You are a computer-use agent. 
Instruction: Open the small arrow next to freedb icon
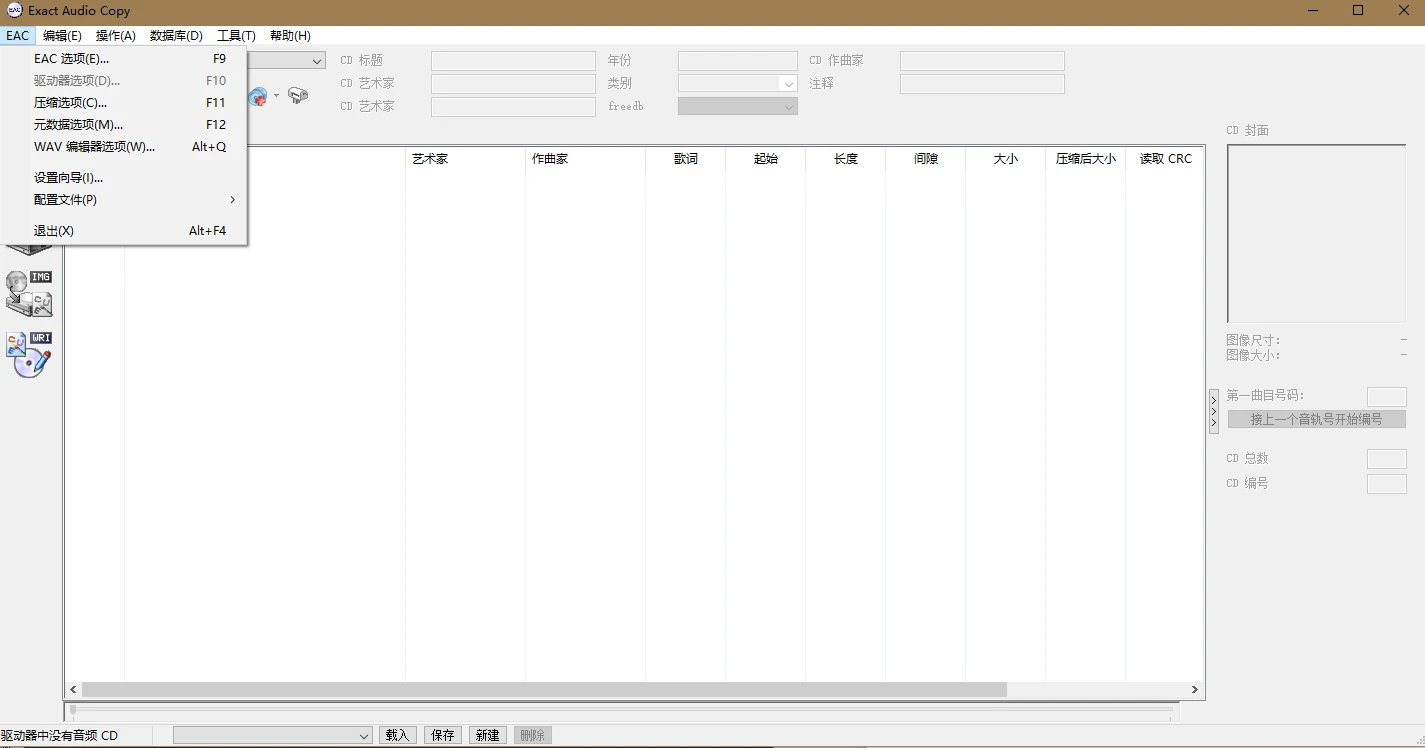(276, 96)
